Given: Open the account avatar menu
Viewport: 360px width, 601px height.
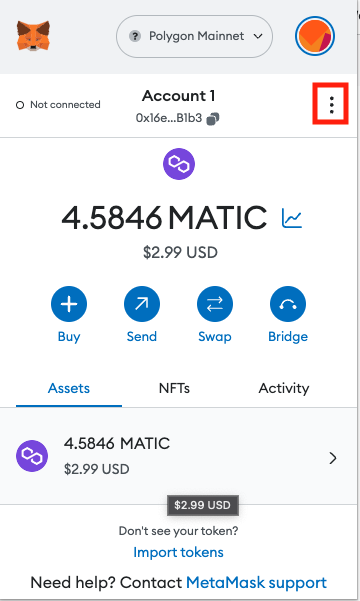Looking at the screenshot, I should [315, 36].
